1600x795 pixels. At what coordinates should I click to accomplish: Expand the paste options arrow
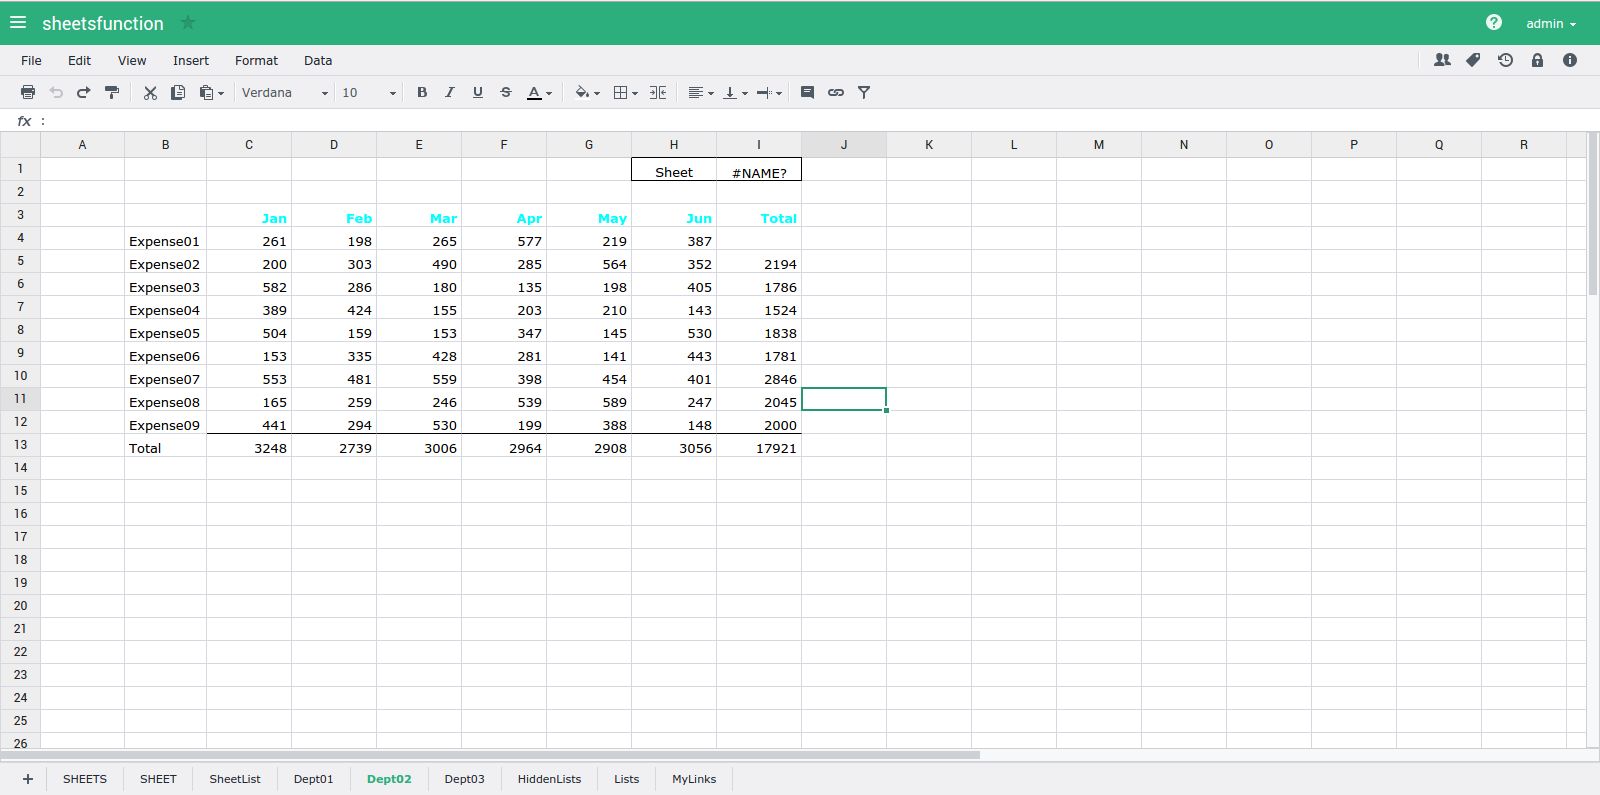coord(221,93)
